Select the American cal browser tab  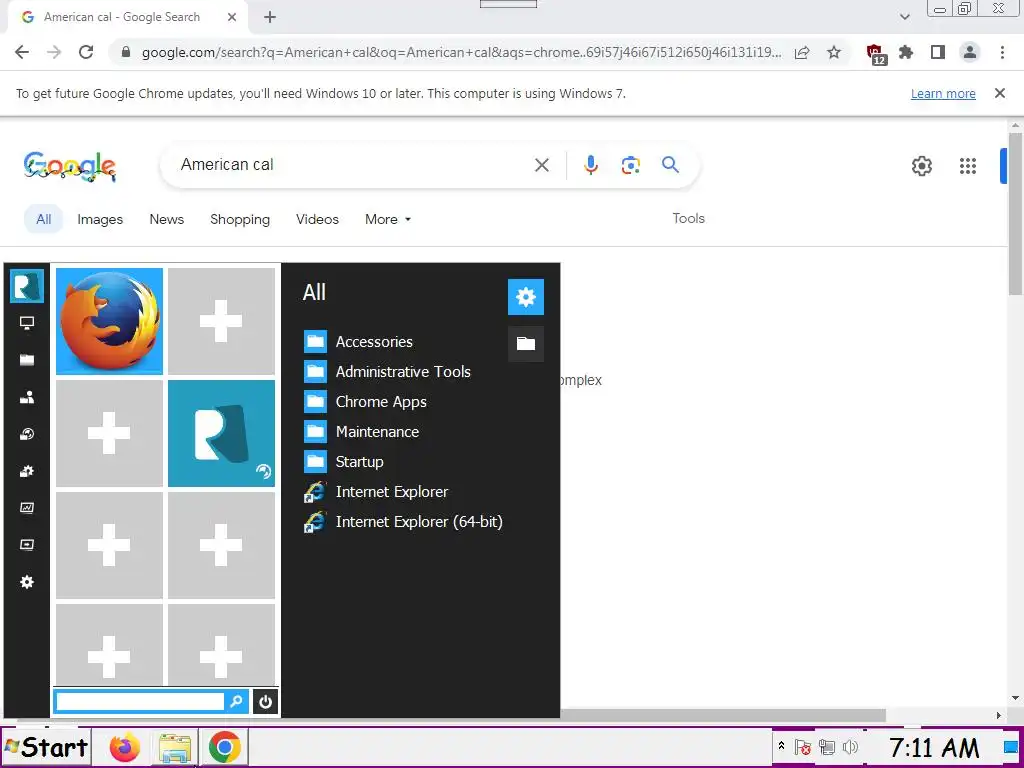[x=128, y=18]
